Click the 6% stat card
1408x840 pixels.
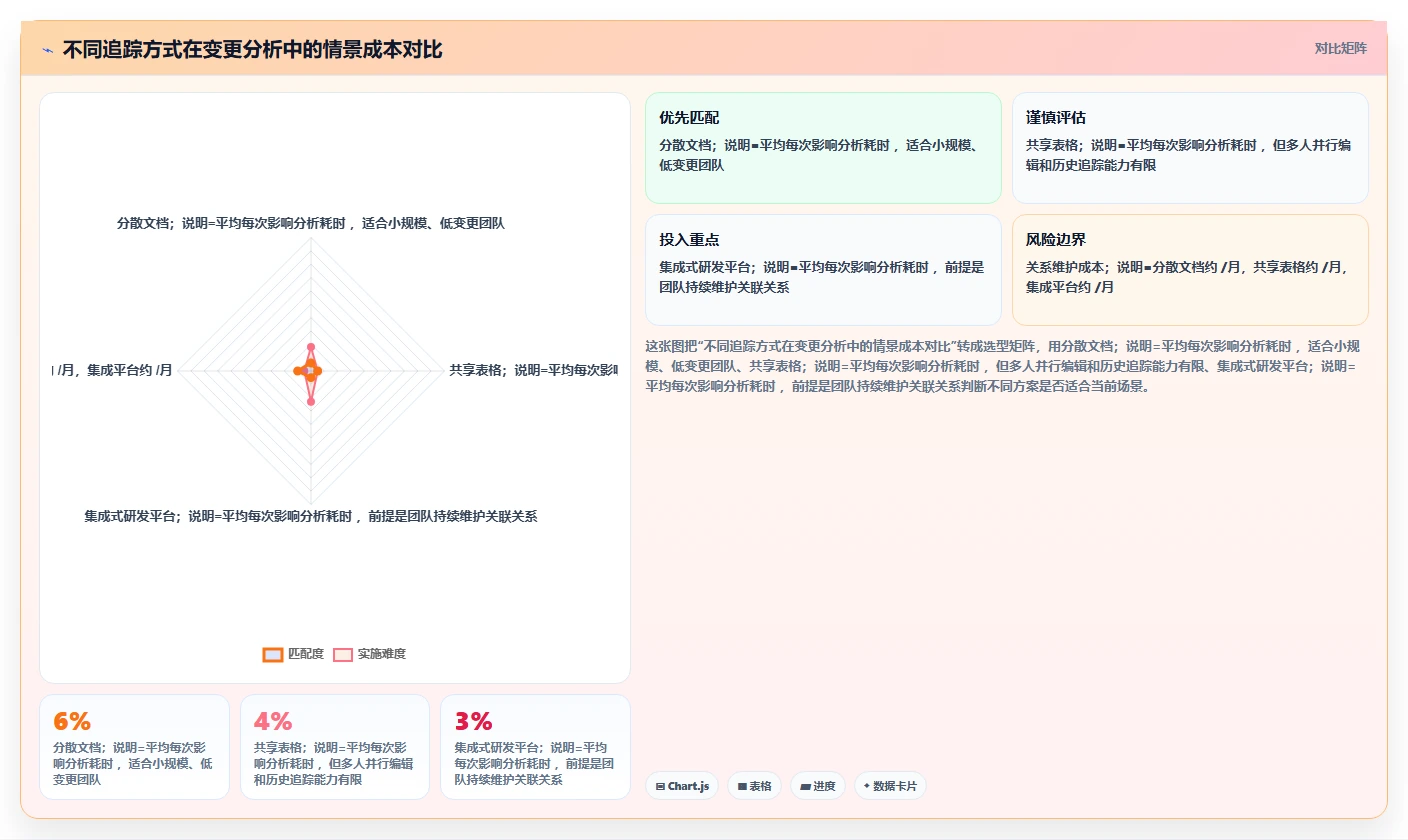pyautogui.click(x=134, y=747)
